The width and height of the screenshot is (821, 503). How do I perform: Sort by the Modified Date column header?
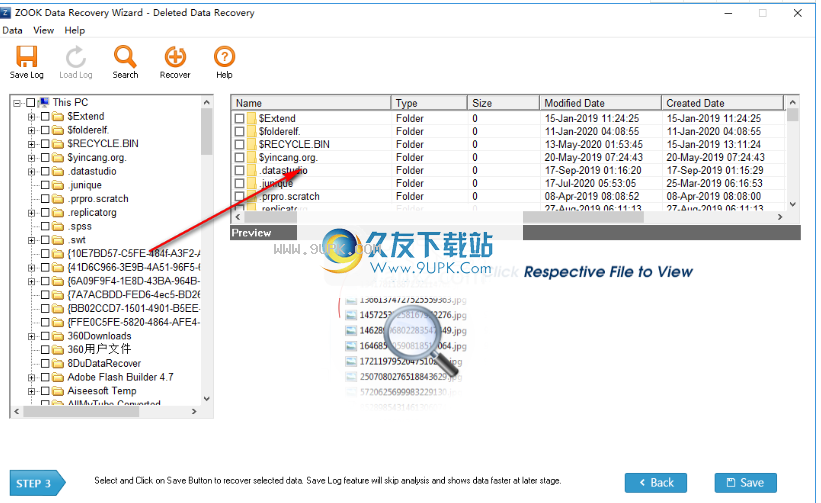[601, 103]
